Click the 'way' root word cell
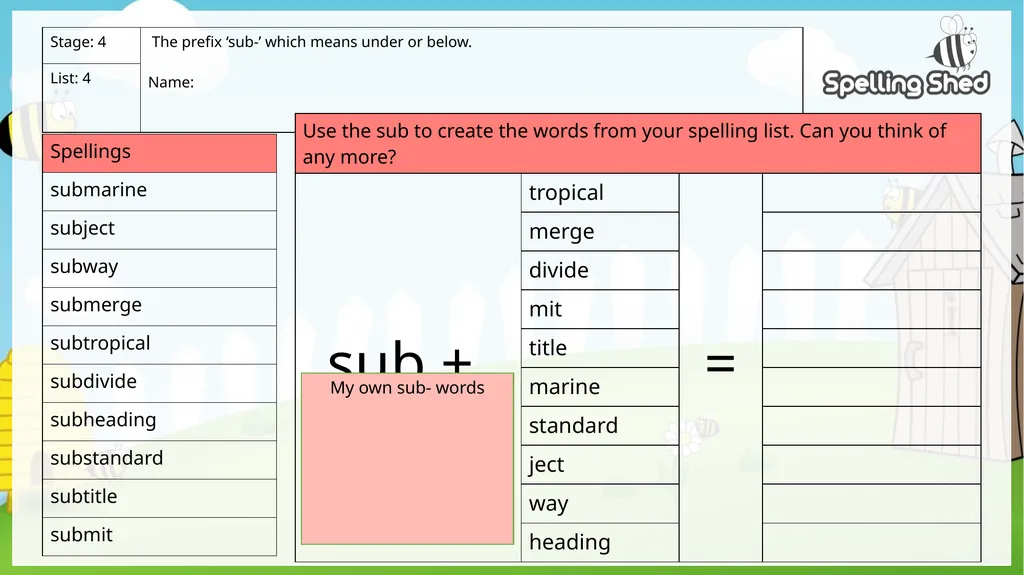 click(600, 503)
